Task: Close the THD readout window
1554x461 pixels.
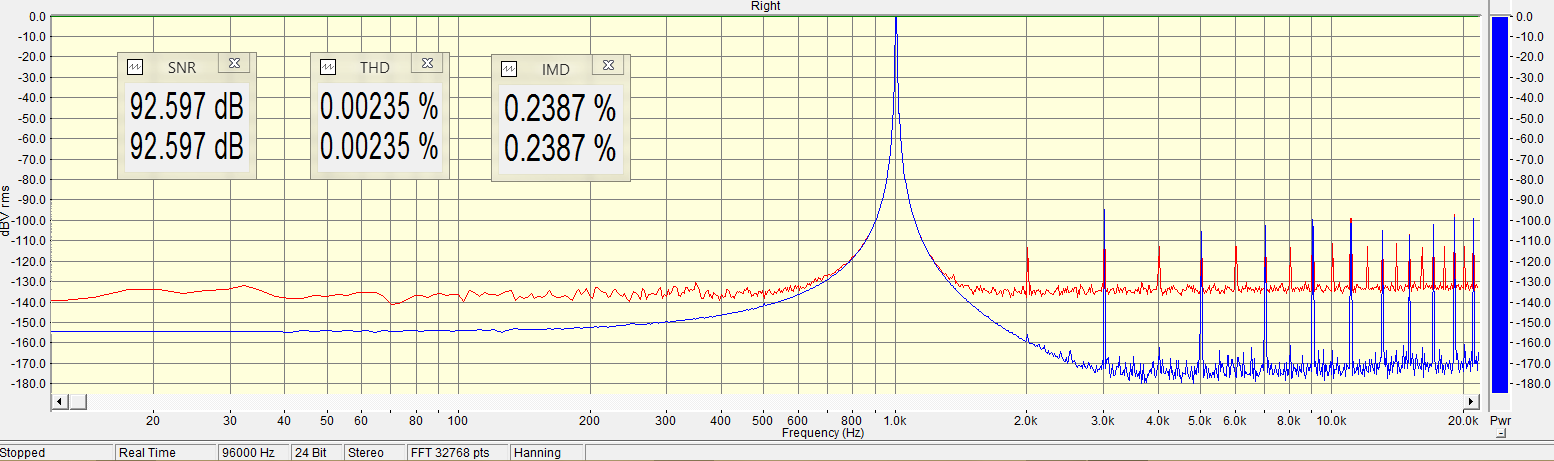Action: (427, 64)
